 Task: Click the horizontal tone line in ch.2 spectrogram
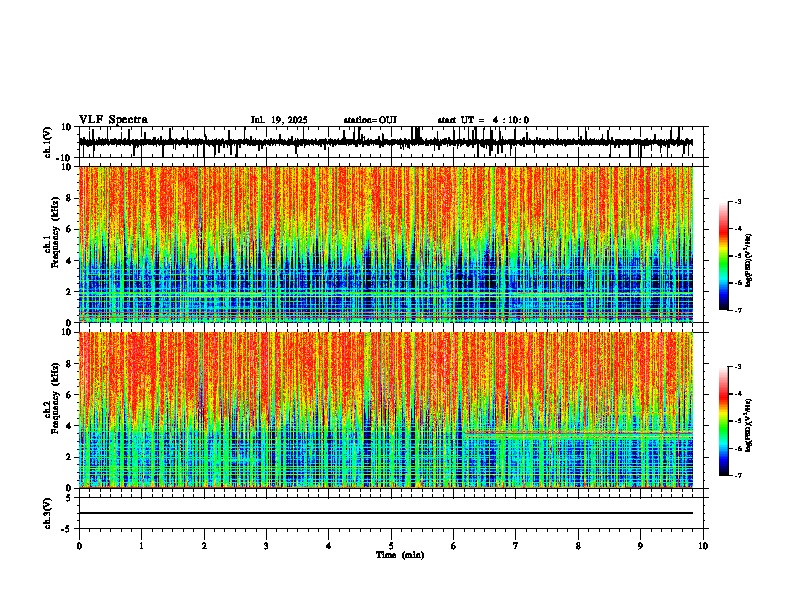[579, 433]
